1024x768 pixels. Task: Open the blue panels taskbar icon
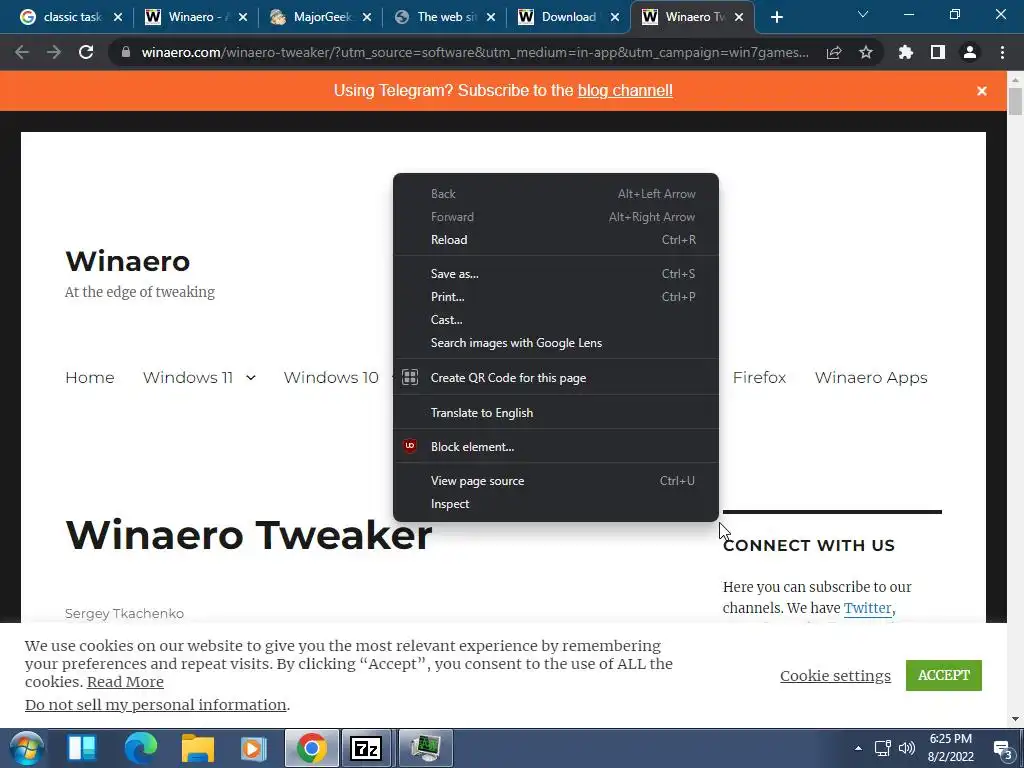click(82, 748)
